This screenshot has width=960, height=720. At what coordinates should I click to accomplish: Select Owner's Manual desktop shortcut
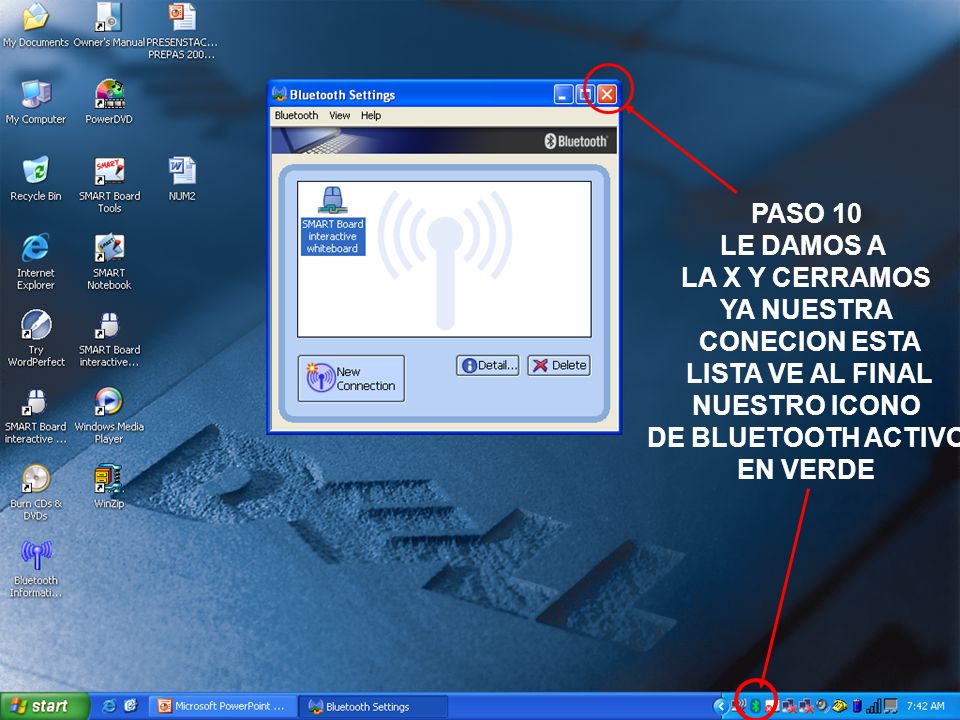click(109, 25)
